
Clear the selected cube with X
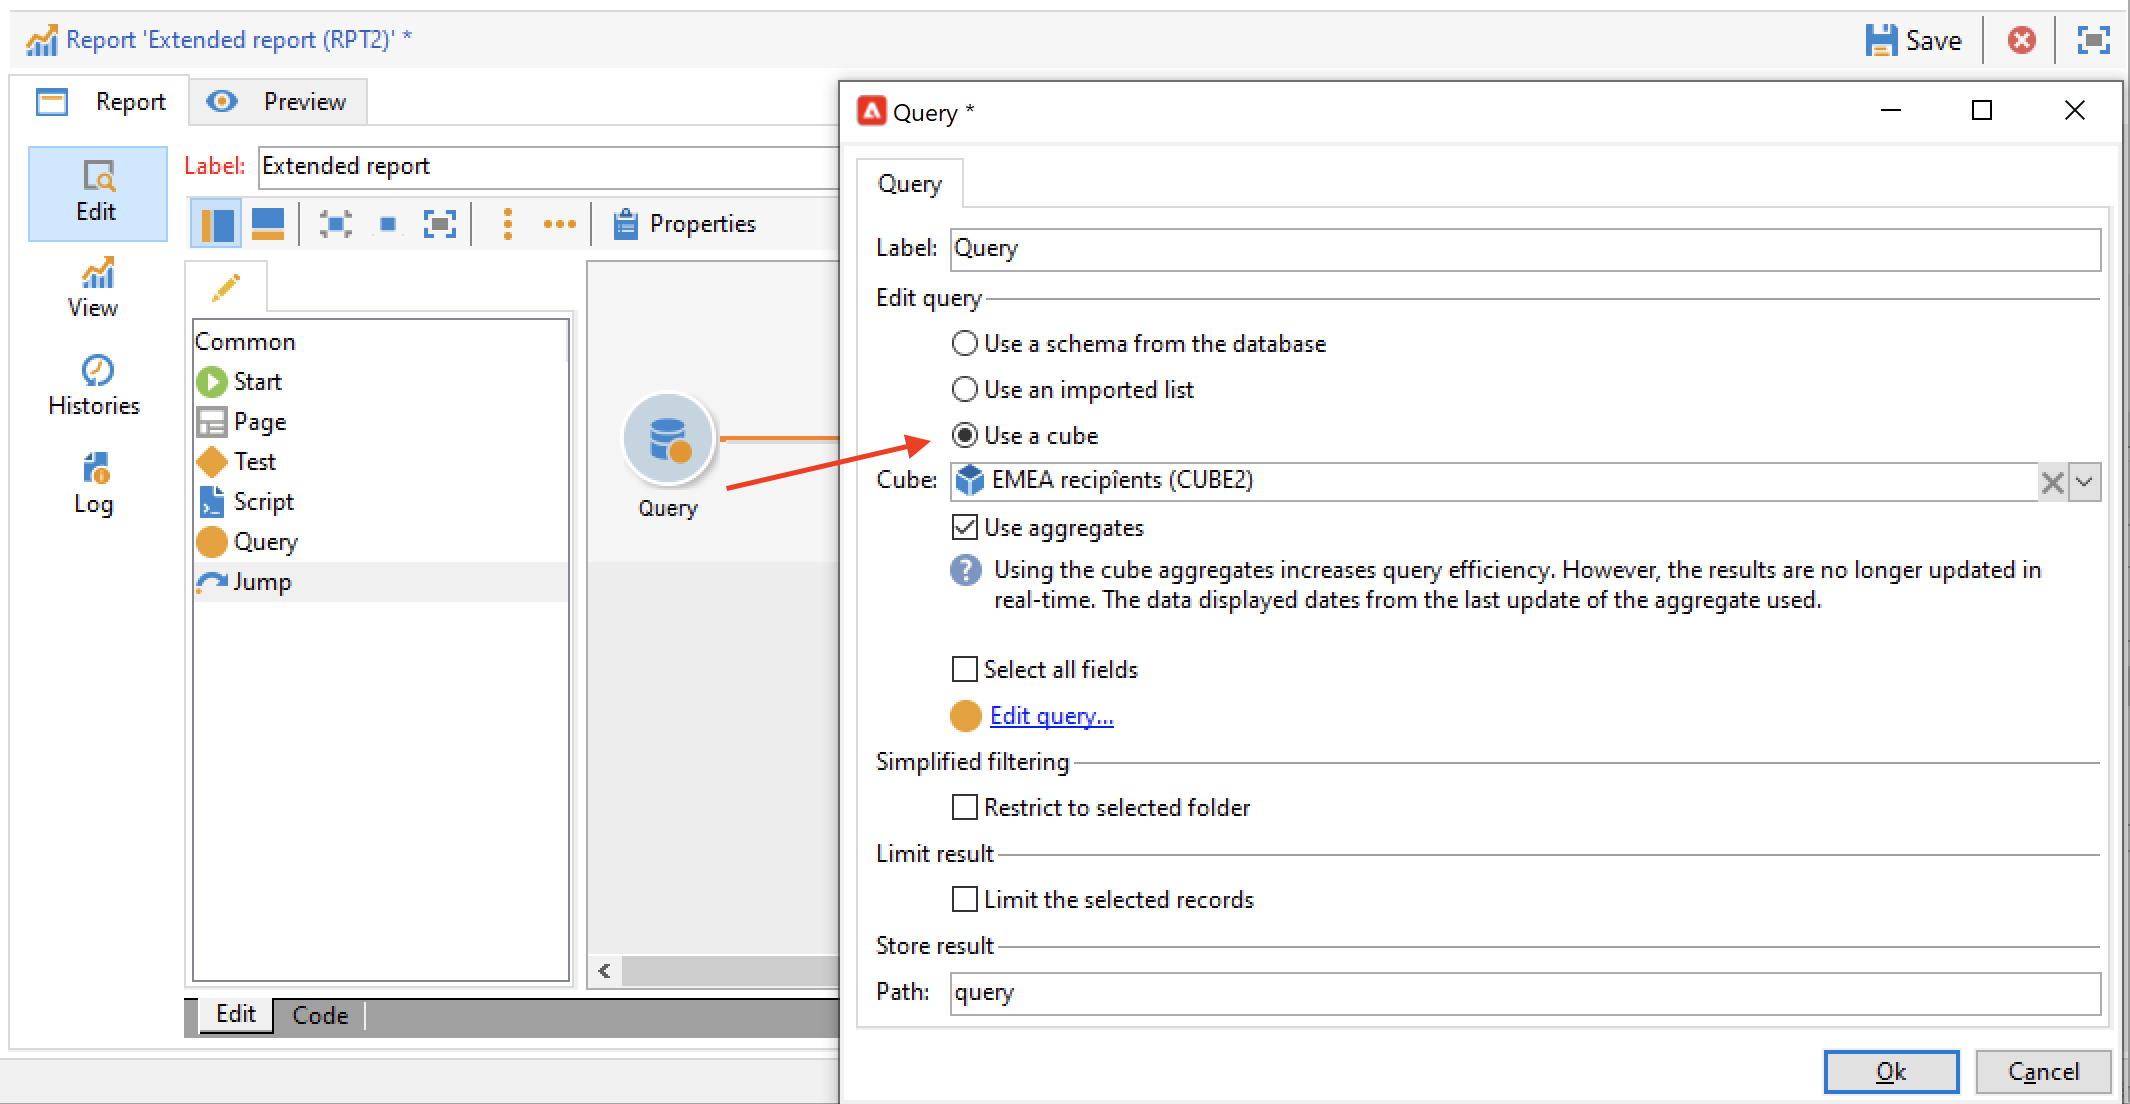pos(2052,483)
